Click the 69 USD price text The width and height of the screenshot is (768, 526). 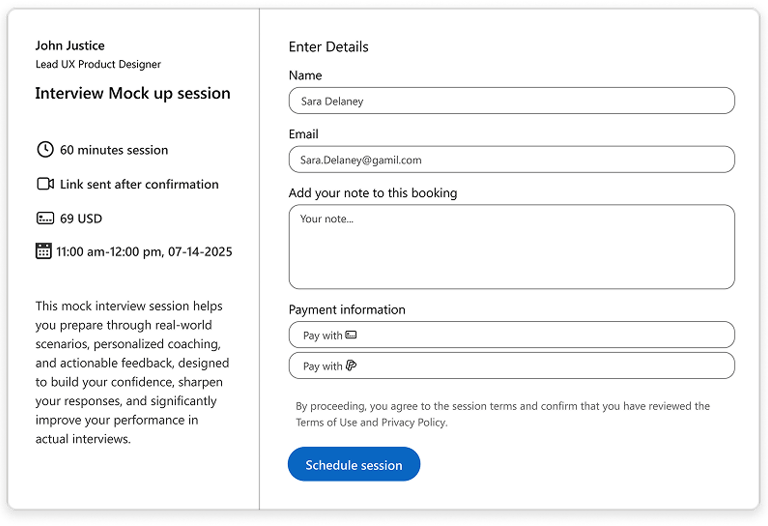pyautogui.click(x=81, y=218)
